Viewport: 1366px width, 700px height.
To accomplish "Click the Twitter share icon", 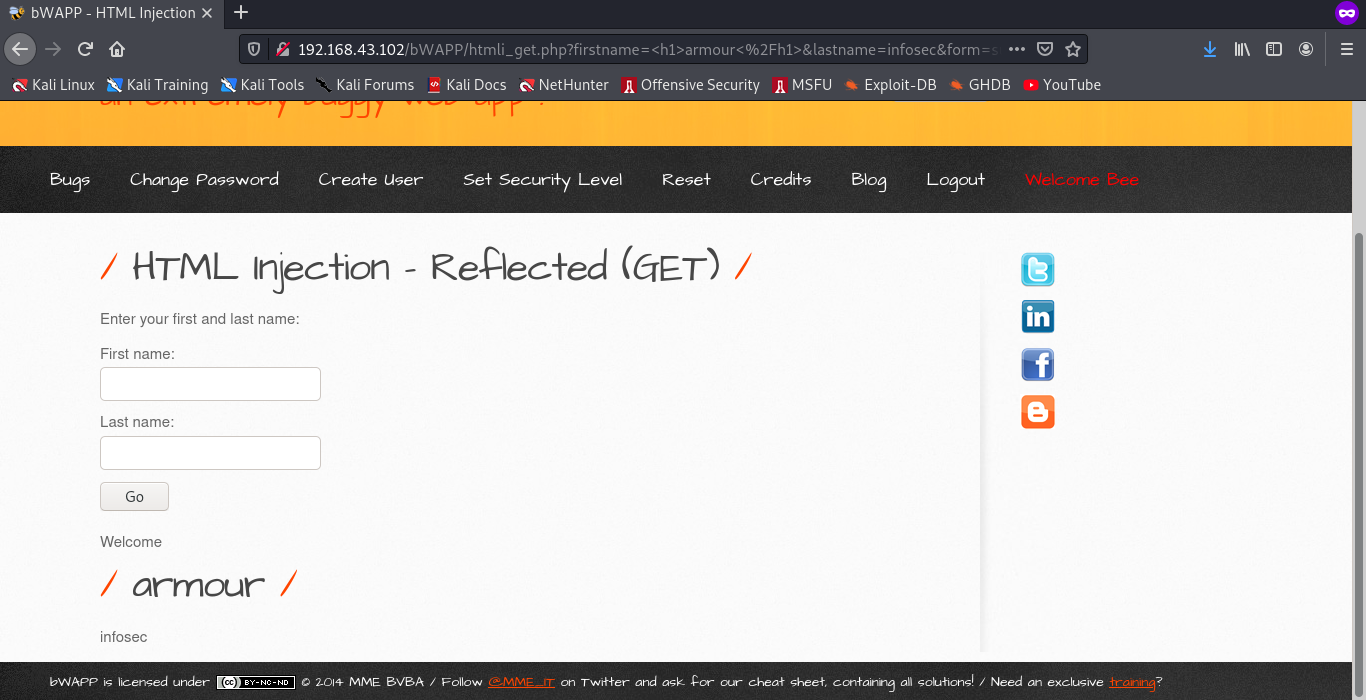I will [1038, 270].
